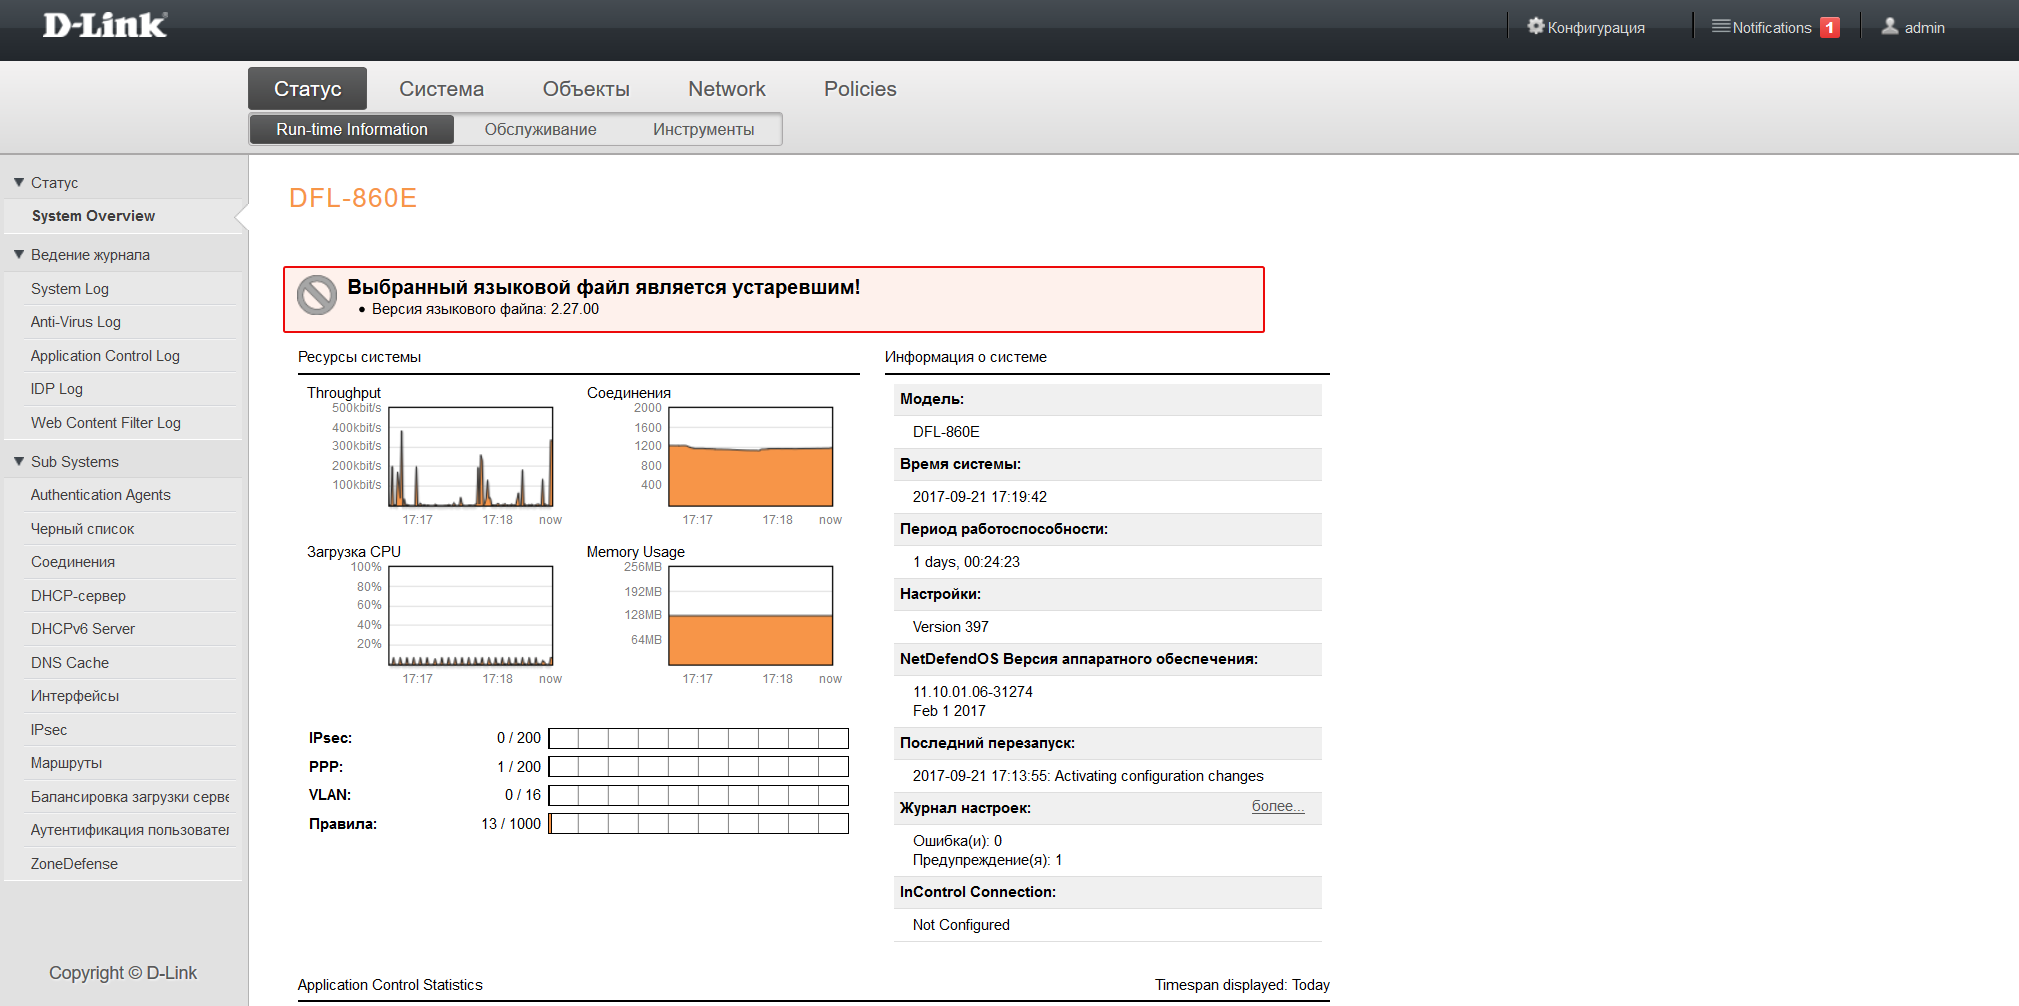
Task: Collapse the Sub Systems section
Action: (x=19, y=462)
